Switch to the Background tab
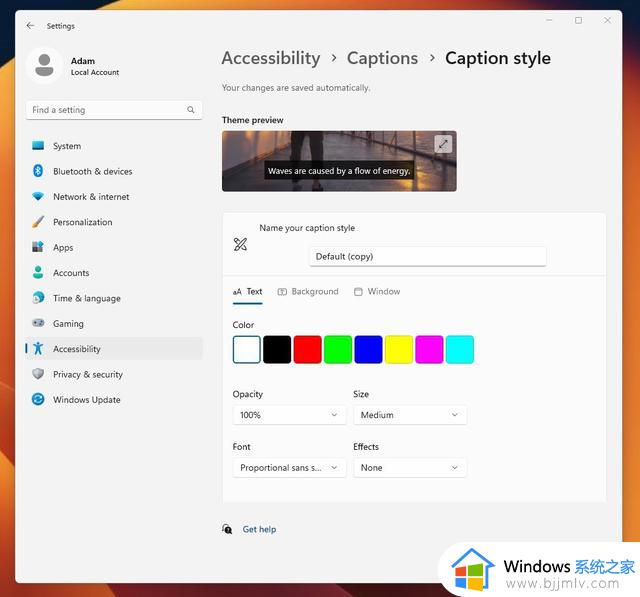The height and width of the screenshot is (597, 640). tap(308, 292)
